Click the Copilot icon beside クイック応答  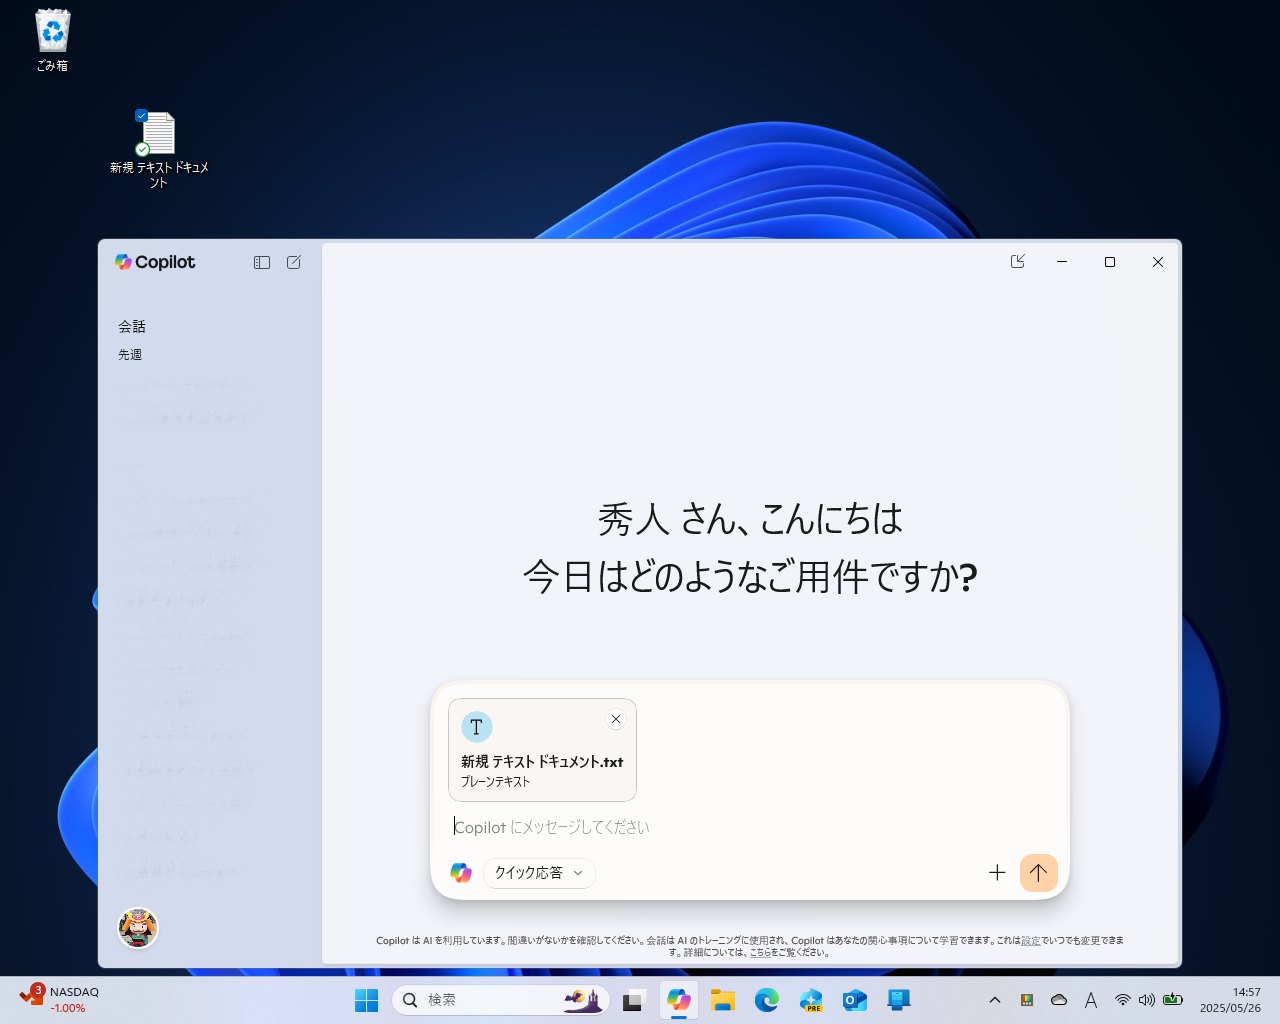coord(461,873)
